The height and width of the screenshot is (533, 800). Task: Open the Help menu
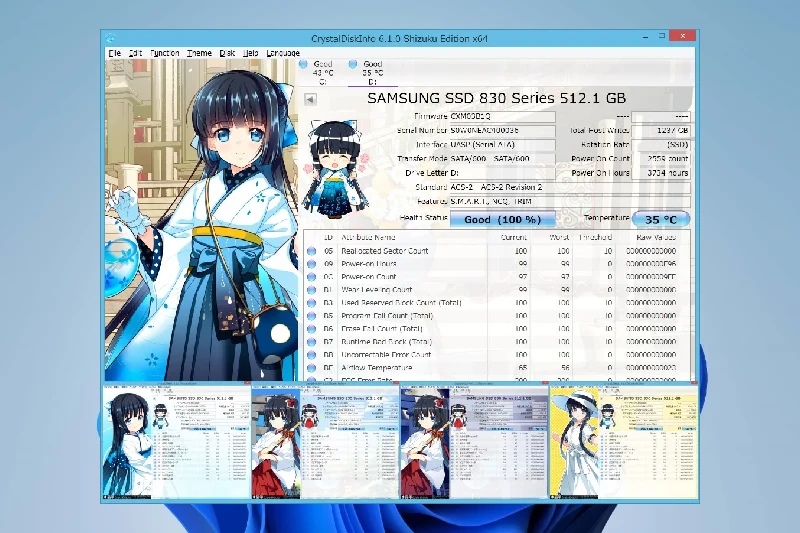pos(250,53)
